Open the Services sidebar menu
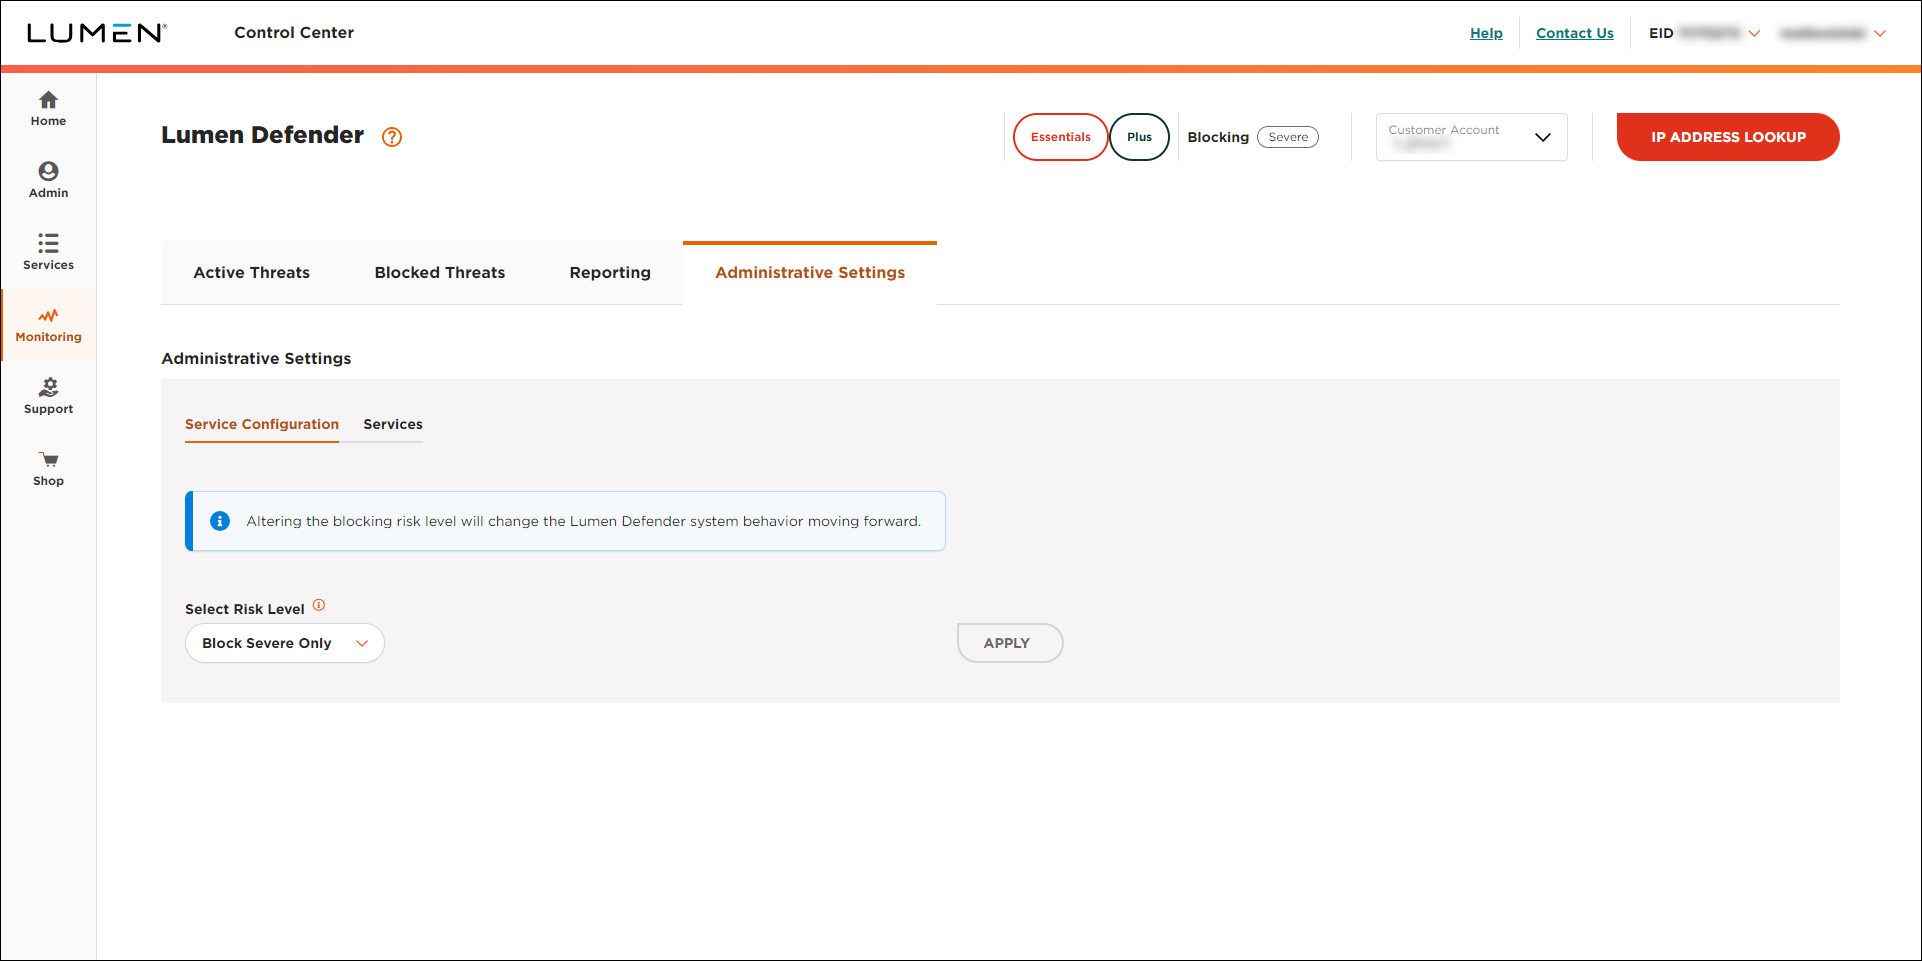The height and width of the screenshot is (961, 1922). (x=48, y=253)
